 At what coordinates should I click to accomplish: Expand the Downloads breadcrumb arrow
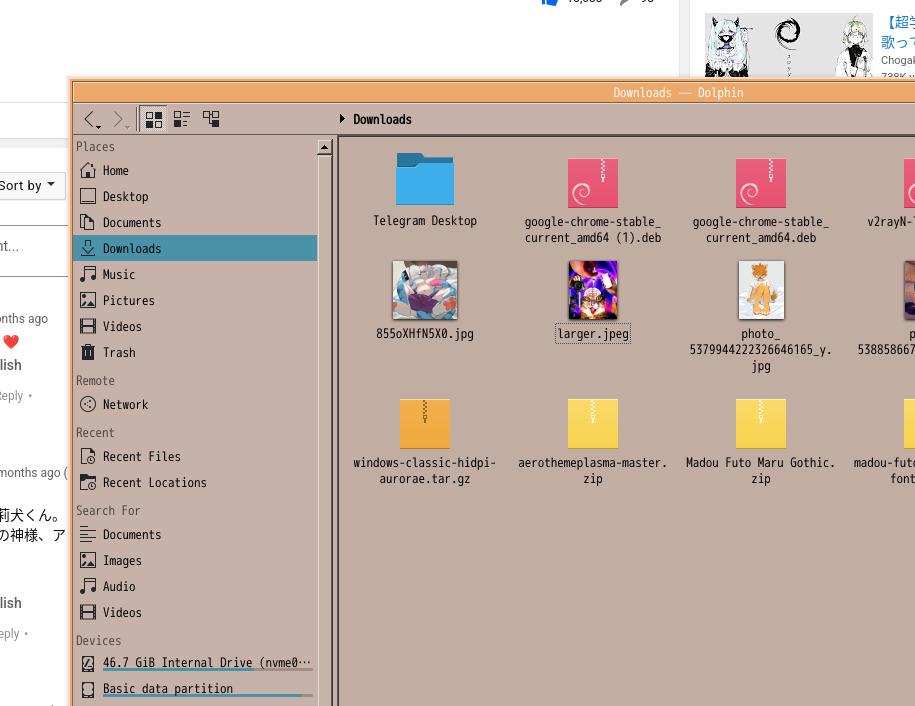click(343, 119)
